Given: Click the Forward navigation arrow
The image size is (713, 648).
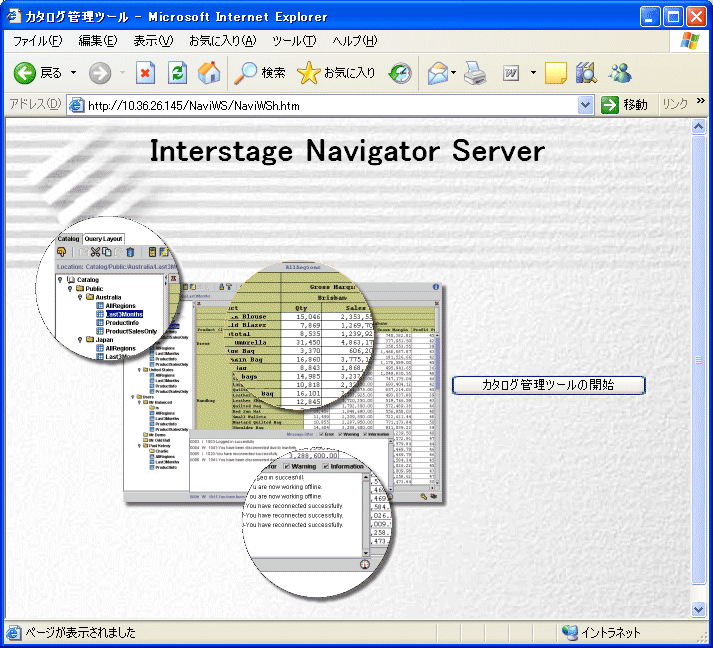Looking at the screenshot, I should tap(100, 73).
